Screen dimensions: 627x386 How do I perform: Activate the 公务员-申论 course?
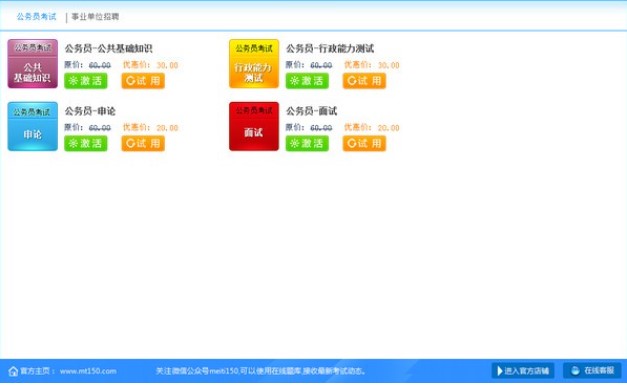click(86, 144)
